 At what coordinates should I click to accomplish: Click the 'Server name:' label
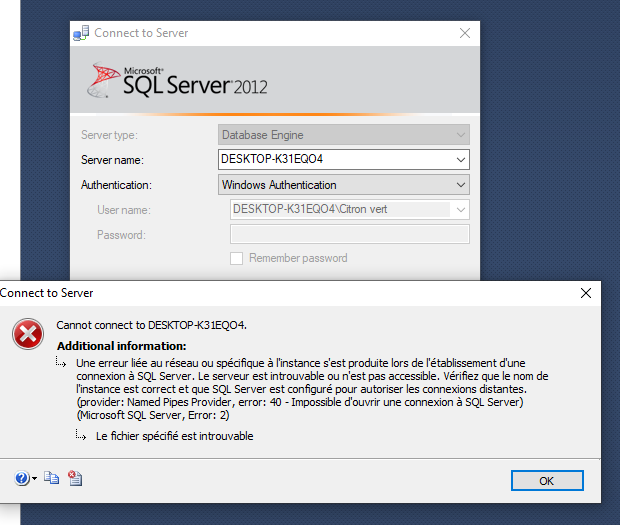[x=112, y=160]
